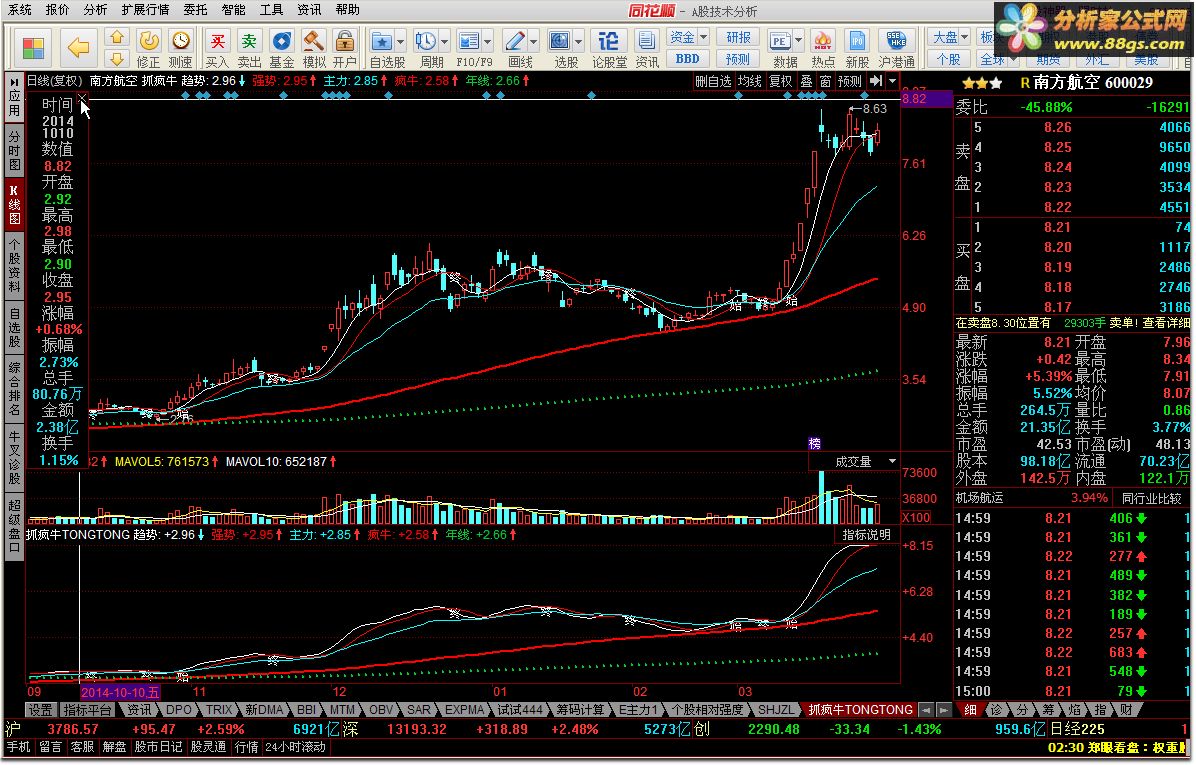Click the 周期 period clock icon
This screenshot has width=1196, height=765.
tap(426, 41)
